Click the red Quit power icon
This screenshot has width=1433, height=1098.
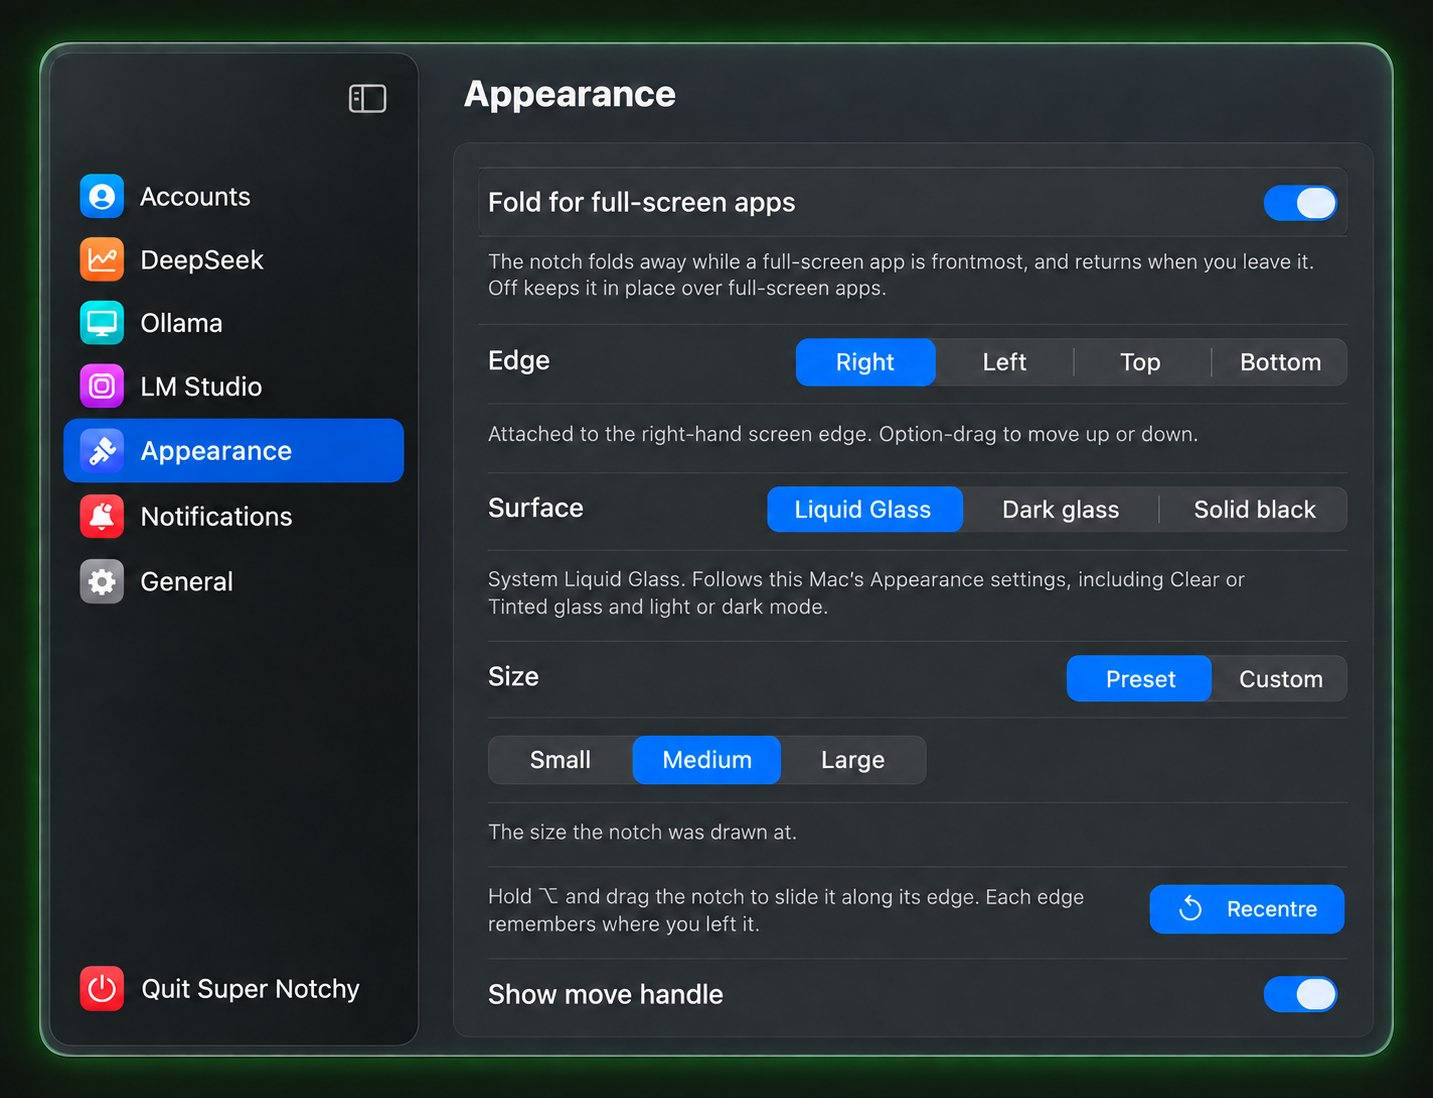pos(102,989)
